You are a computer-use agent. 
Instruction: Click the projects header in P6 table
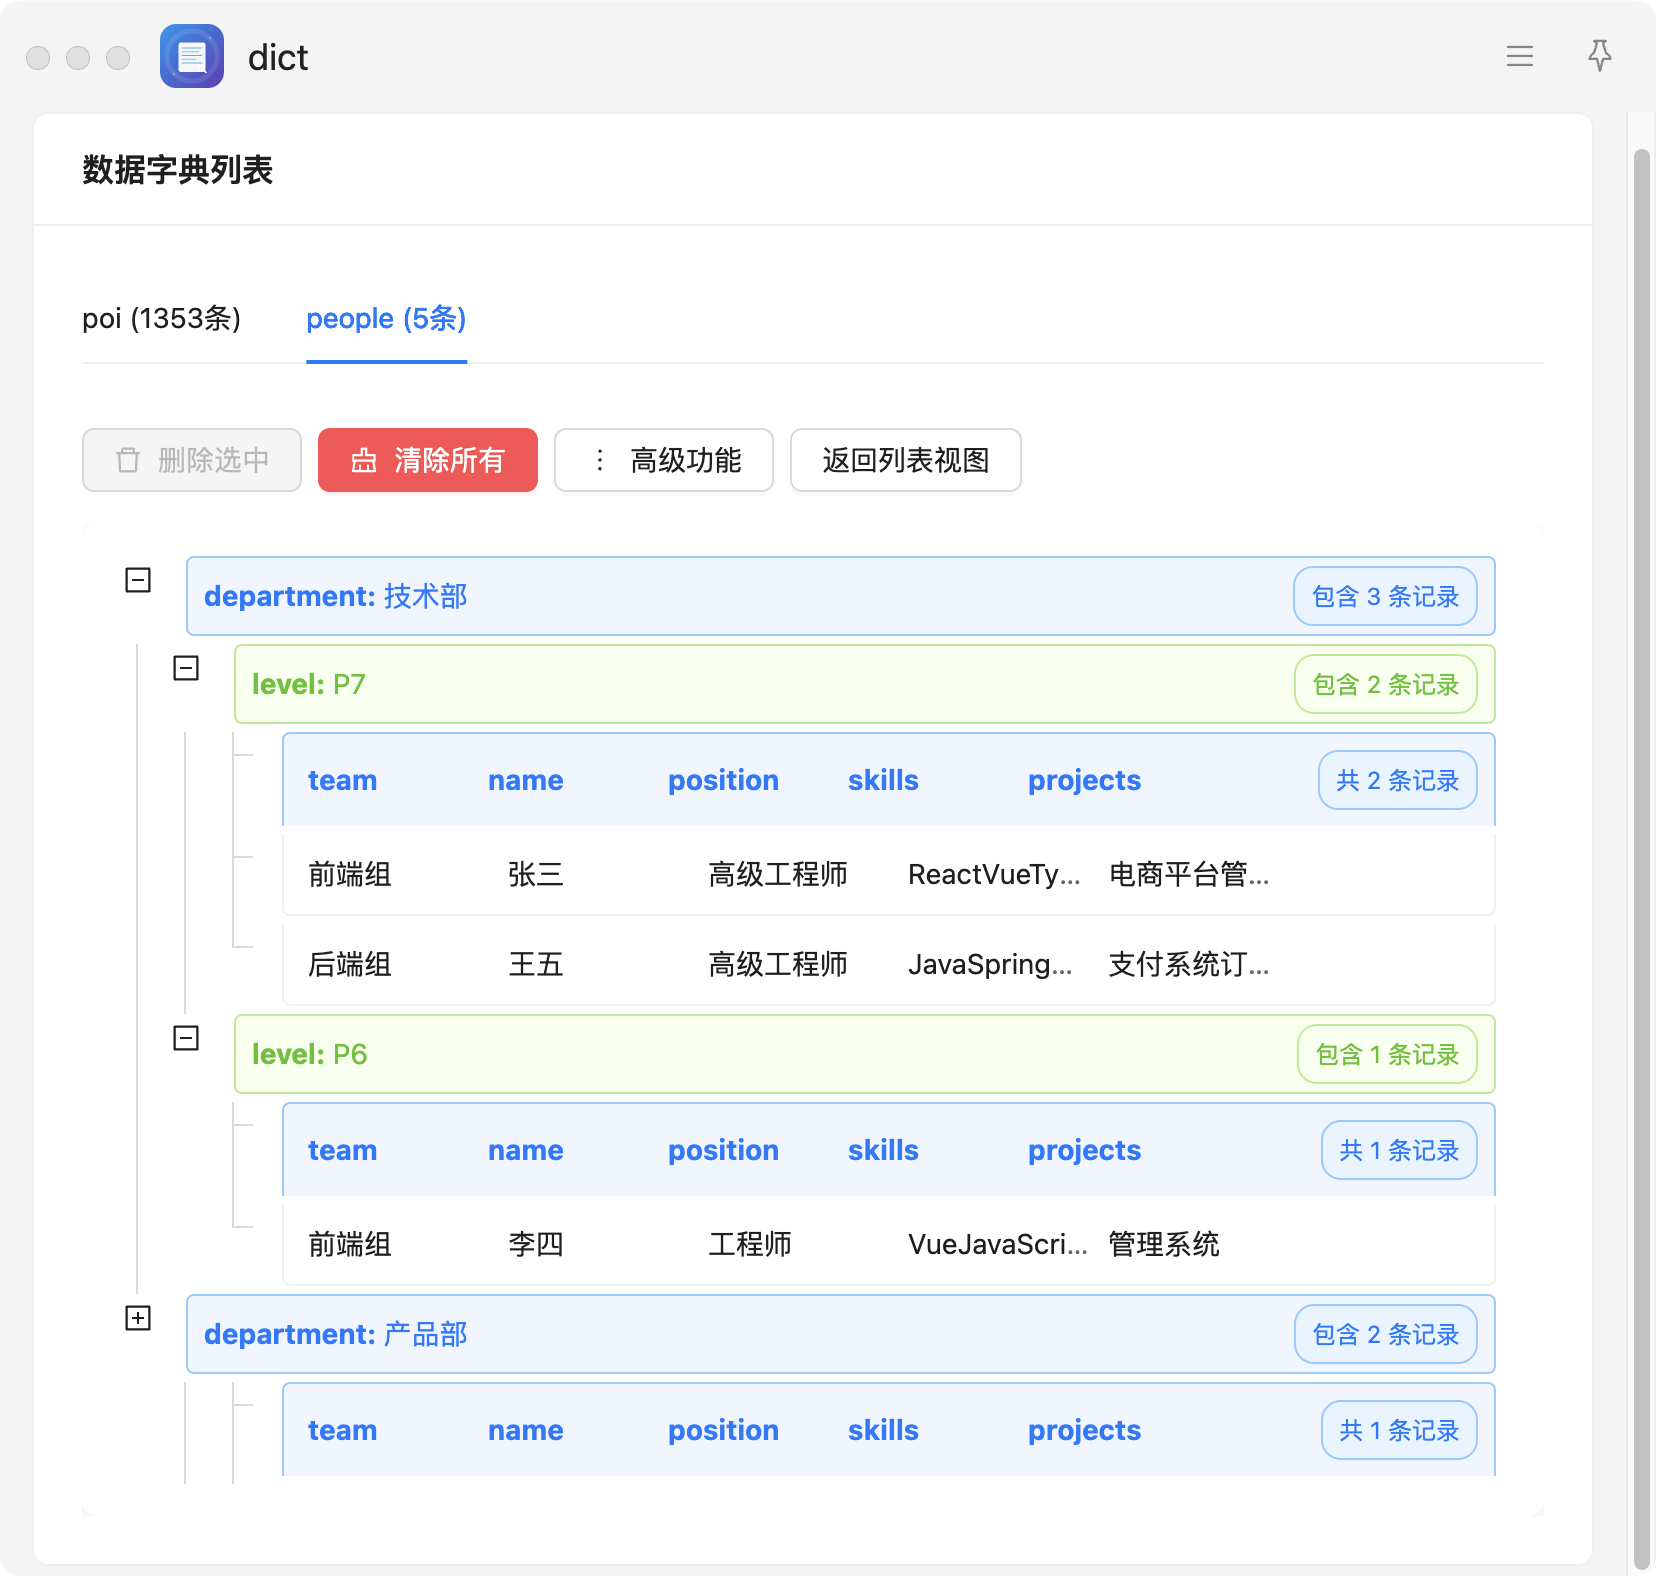point(1084,1150)
